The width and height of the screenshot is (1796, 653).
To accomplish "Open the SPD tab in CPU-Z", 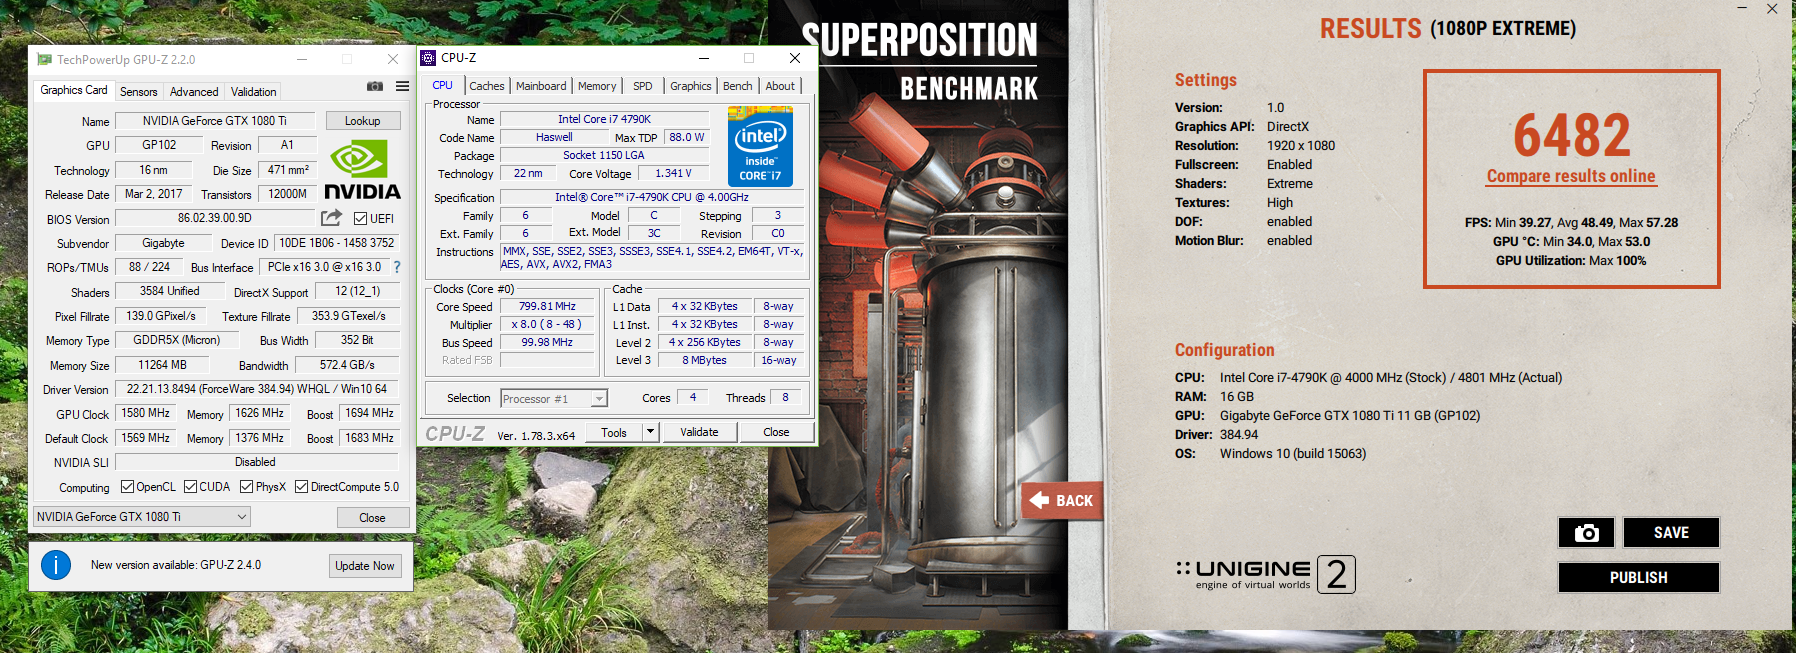I will tap(643, 86).
